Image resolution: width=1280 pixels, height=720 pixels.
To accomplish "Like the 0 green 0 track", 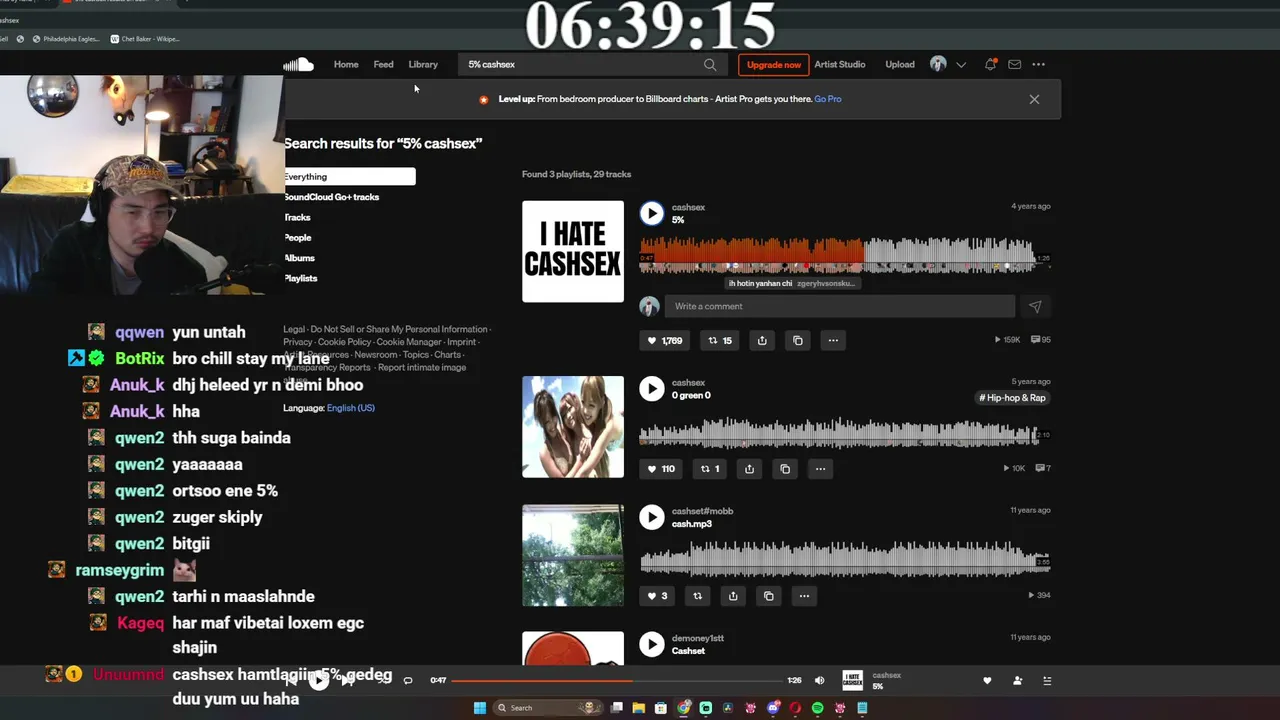I will (x=661, y=468).
